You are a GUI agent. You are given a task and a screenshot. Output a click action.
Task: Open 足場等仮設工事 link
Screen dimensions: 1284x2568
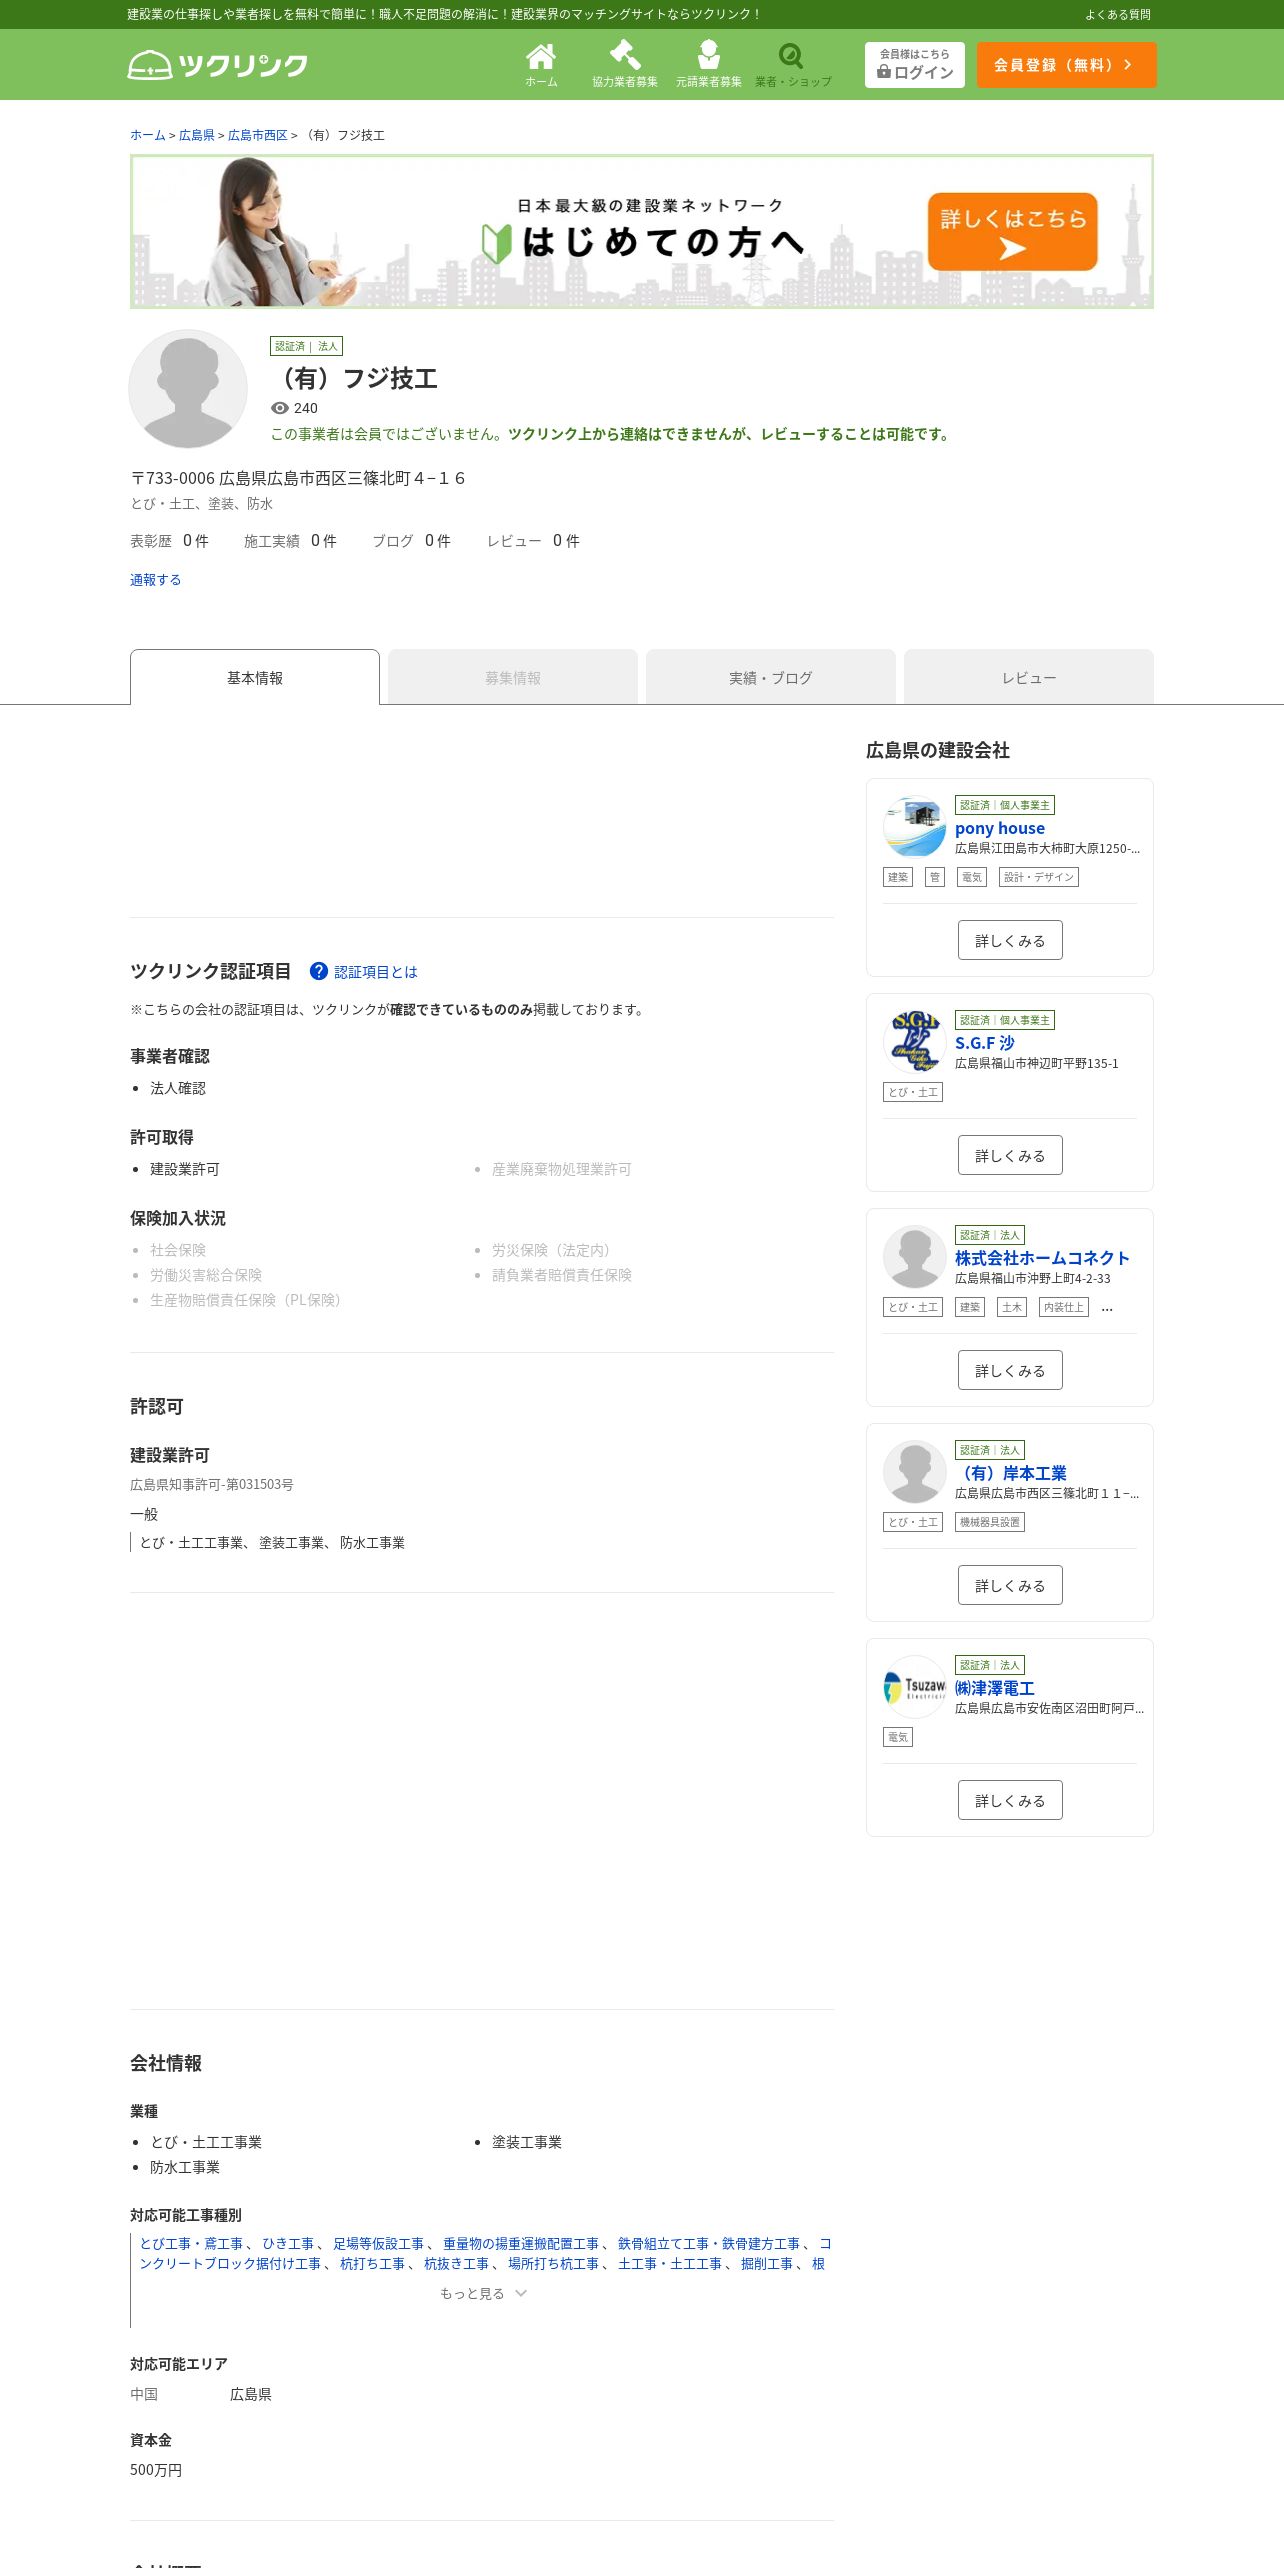click(x=378, y=2243)
